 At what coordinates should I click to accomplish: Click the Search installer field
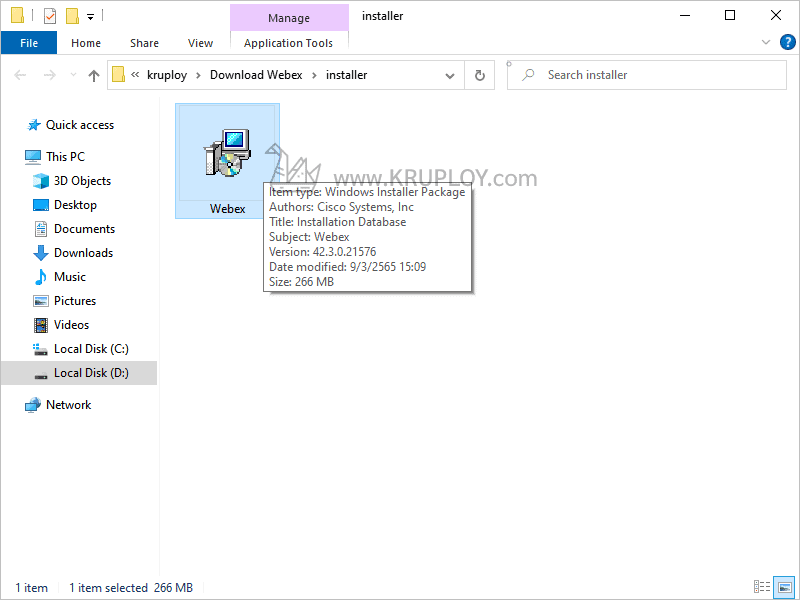pyautogui.click(x=646, y=75)
